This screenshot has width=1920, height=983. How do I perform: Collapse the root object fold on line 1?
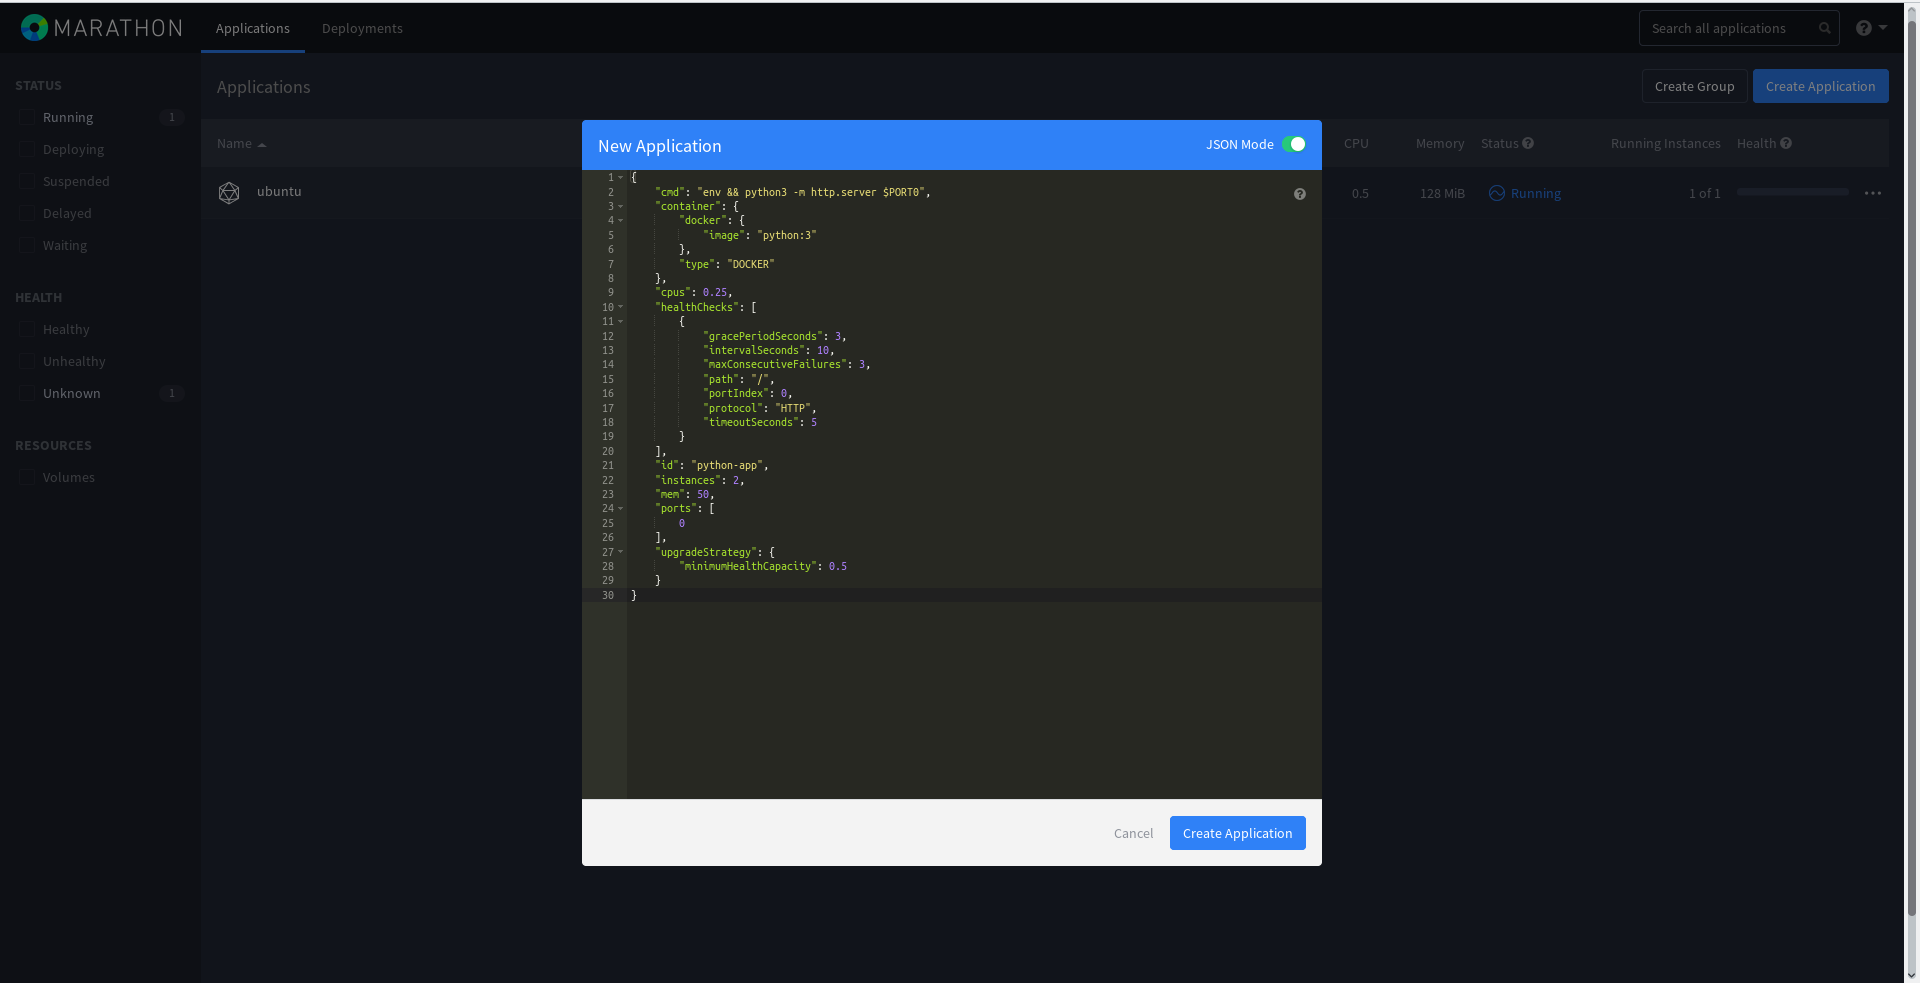click(x=621, y=178)
